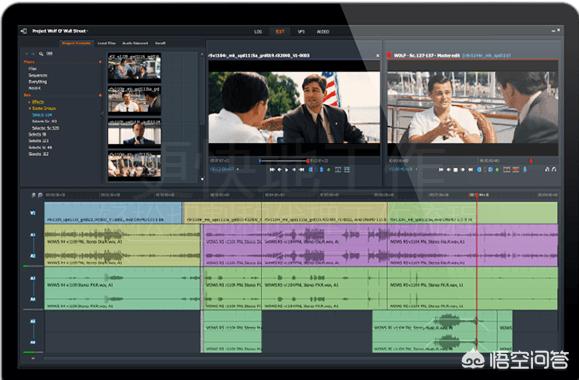Toggle the V1 video track selector

click(x=33, y=213)
